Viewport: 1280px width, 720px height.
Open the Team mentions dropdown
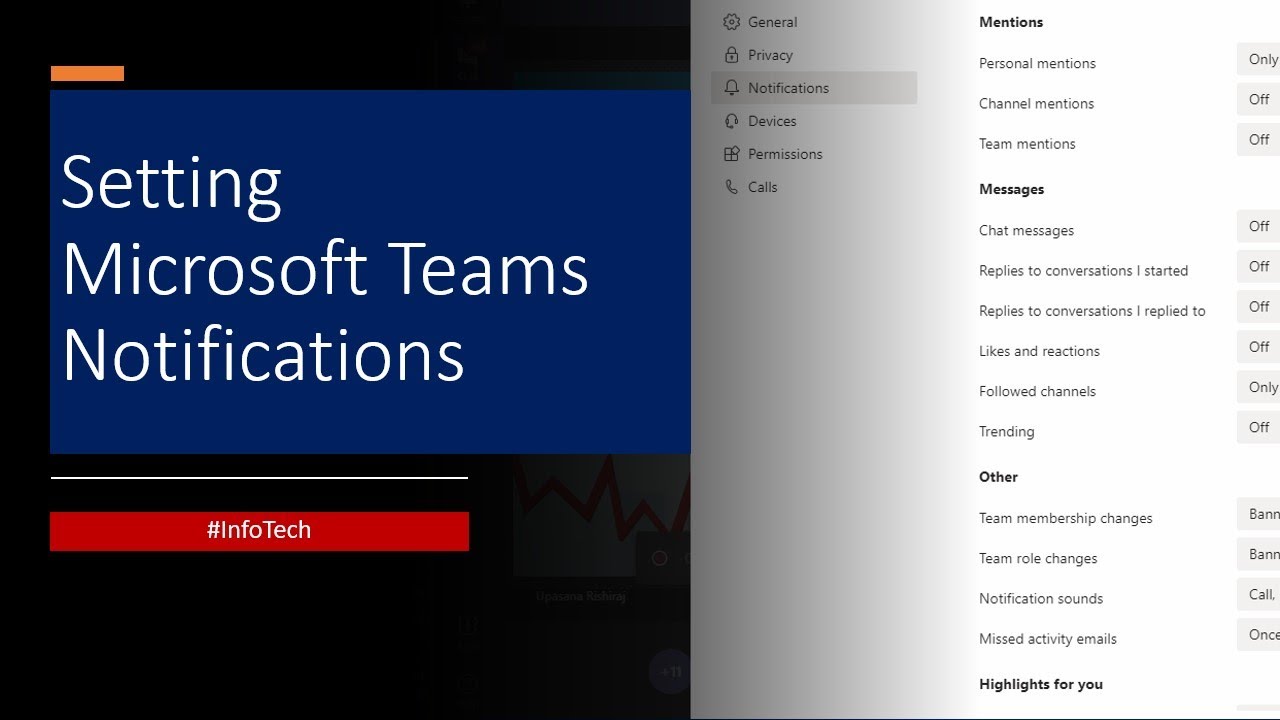(x=1259, y=139)
